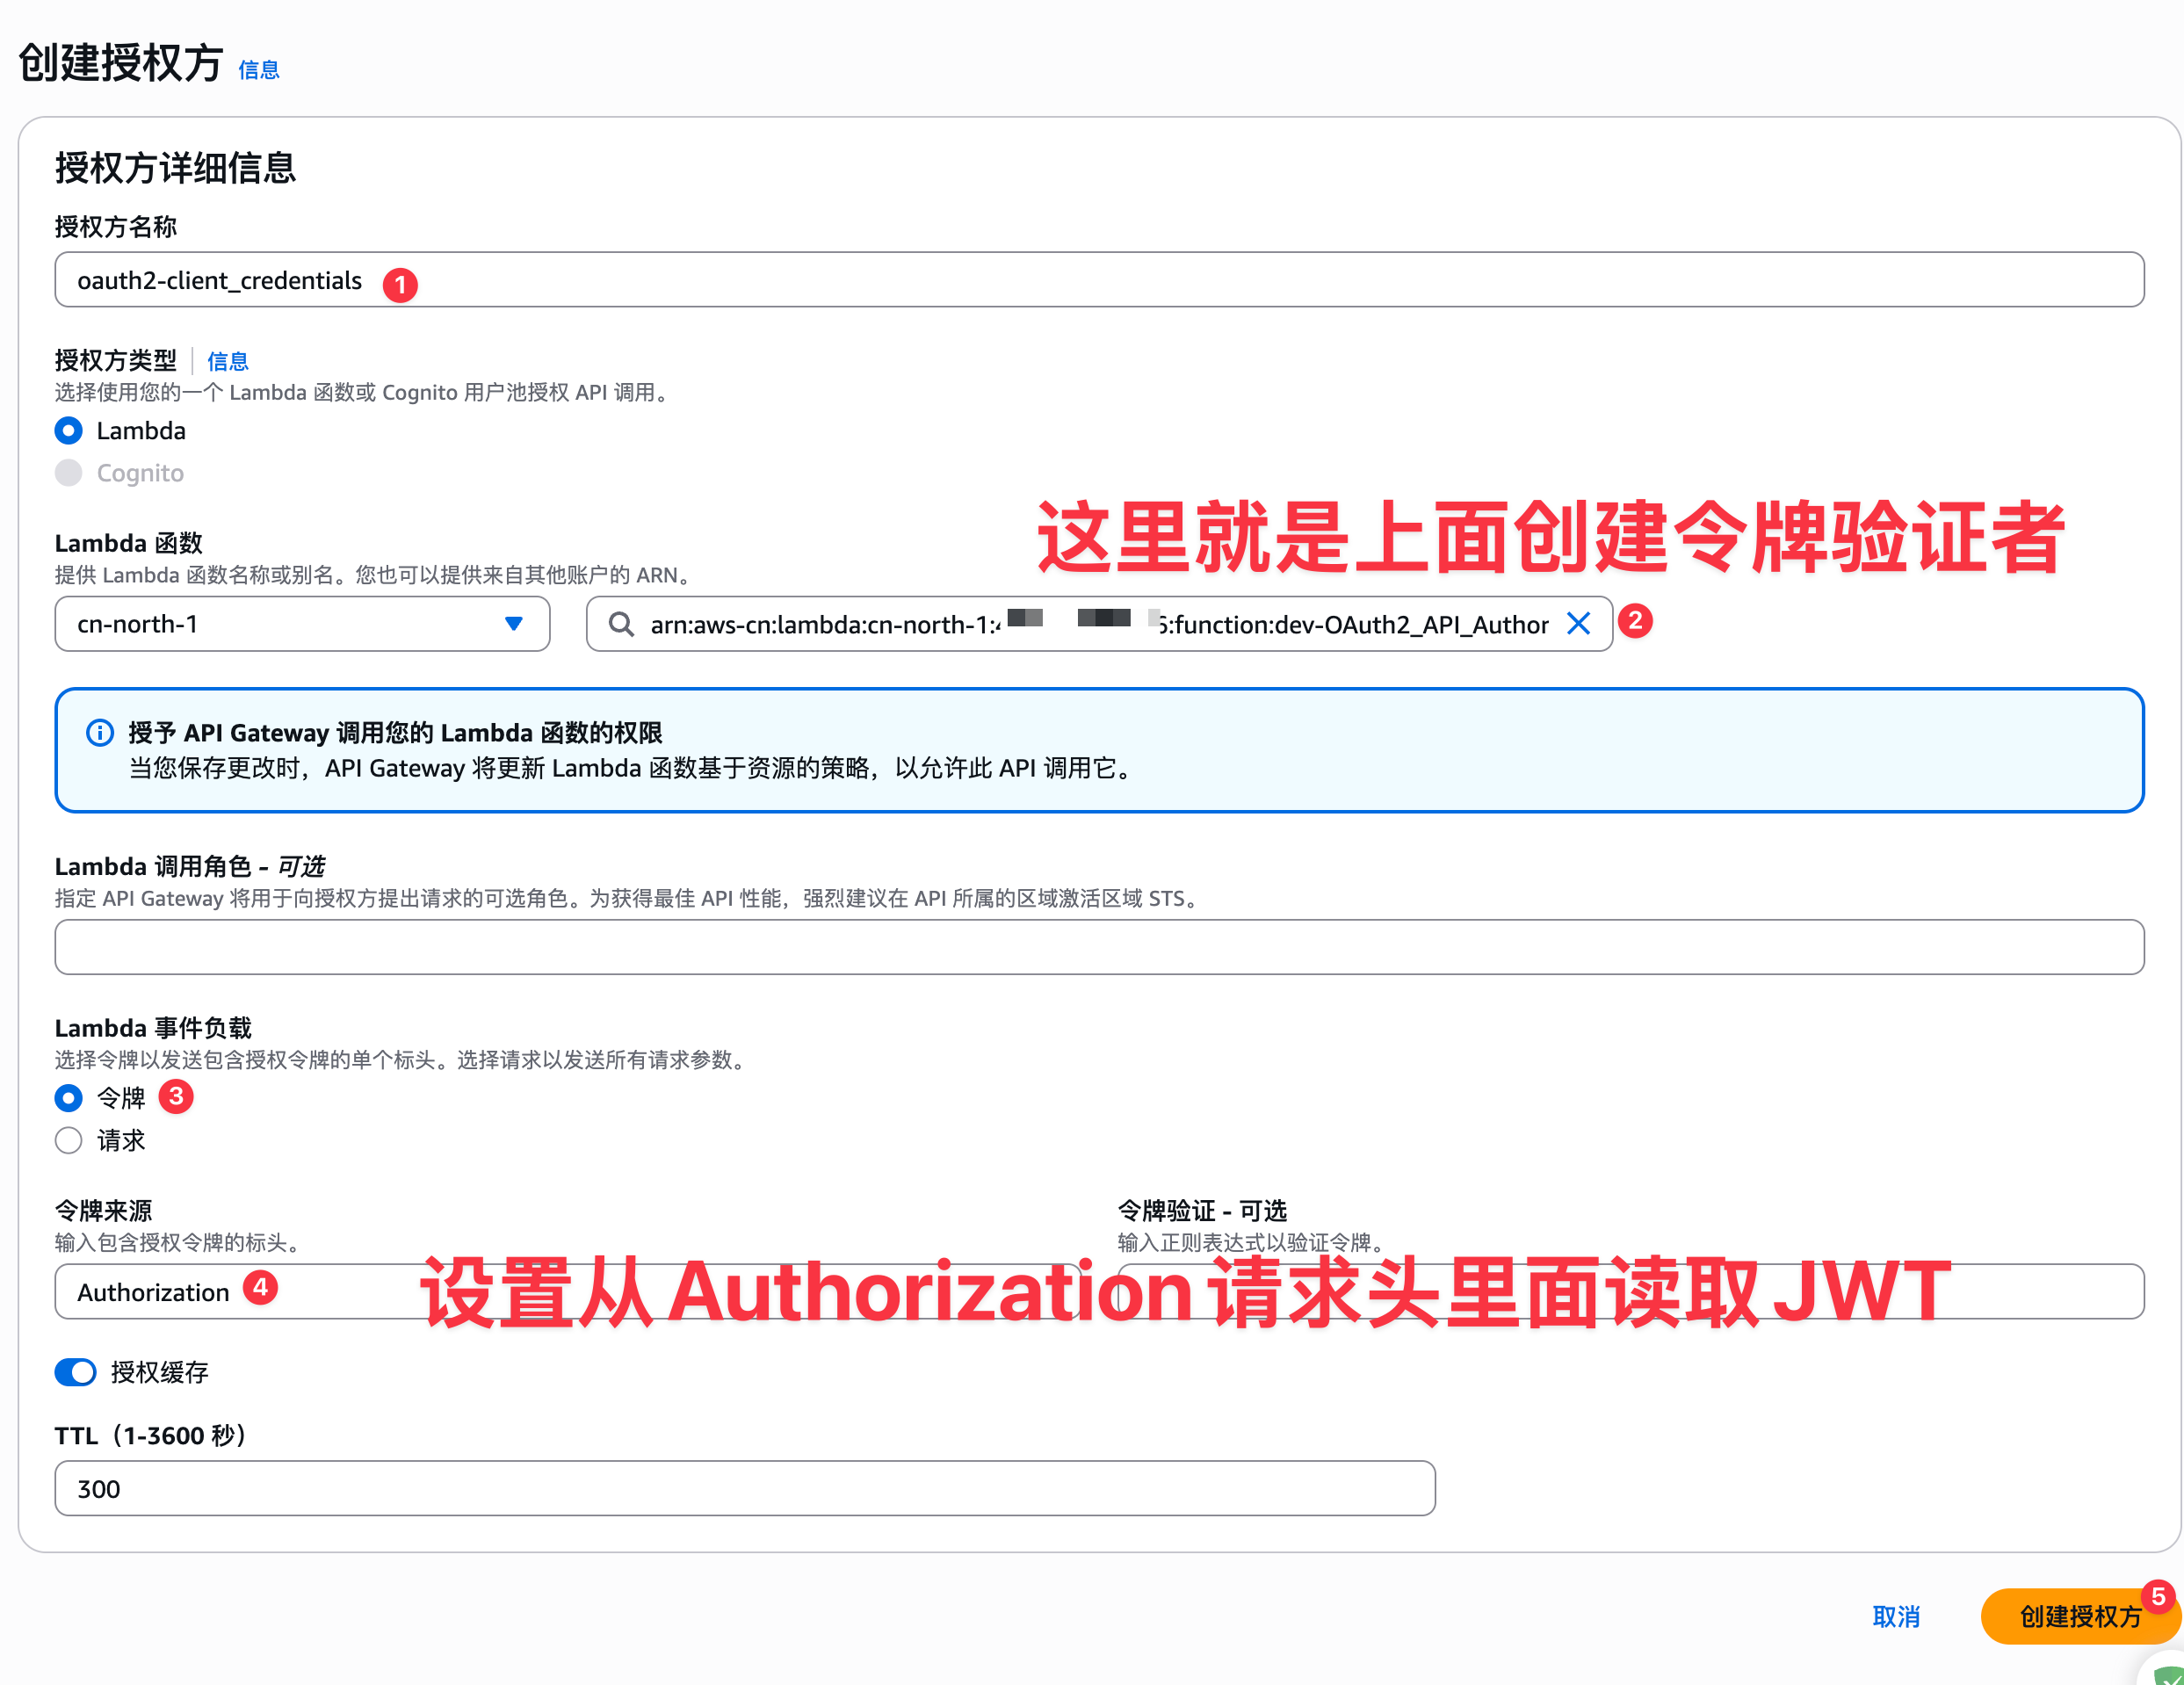Viewport: 2184px width, 1685px height.
Task: Click the search magnifier icon in ARN field
Action: pyautogui.click(x=621, y=625)
